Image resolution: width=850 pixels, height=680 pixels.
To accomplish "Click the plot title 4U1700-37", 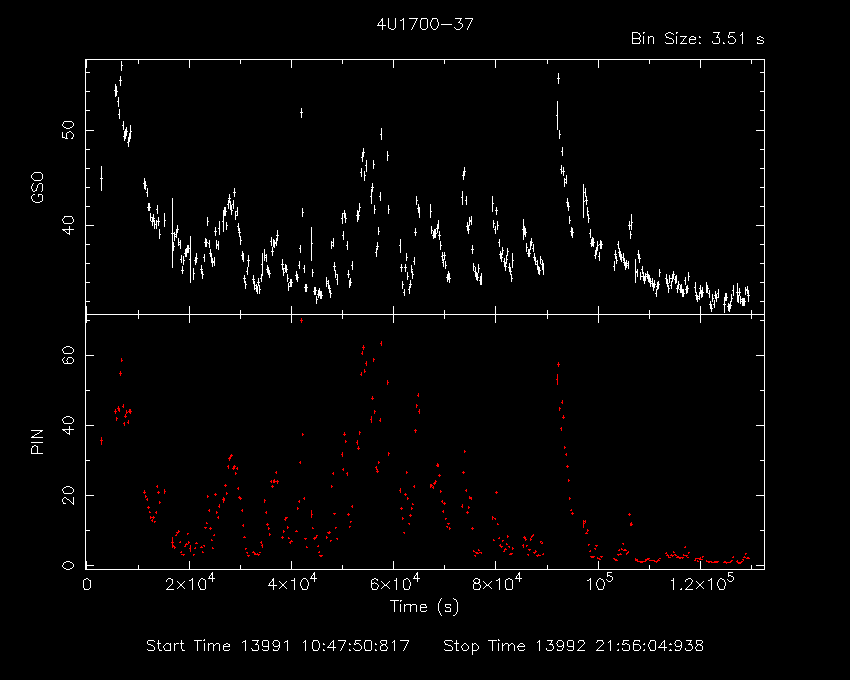I will pos(425,24).
